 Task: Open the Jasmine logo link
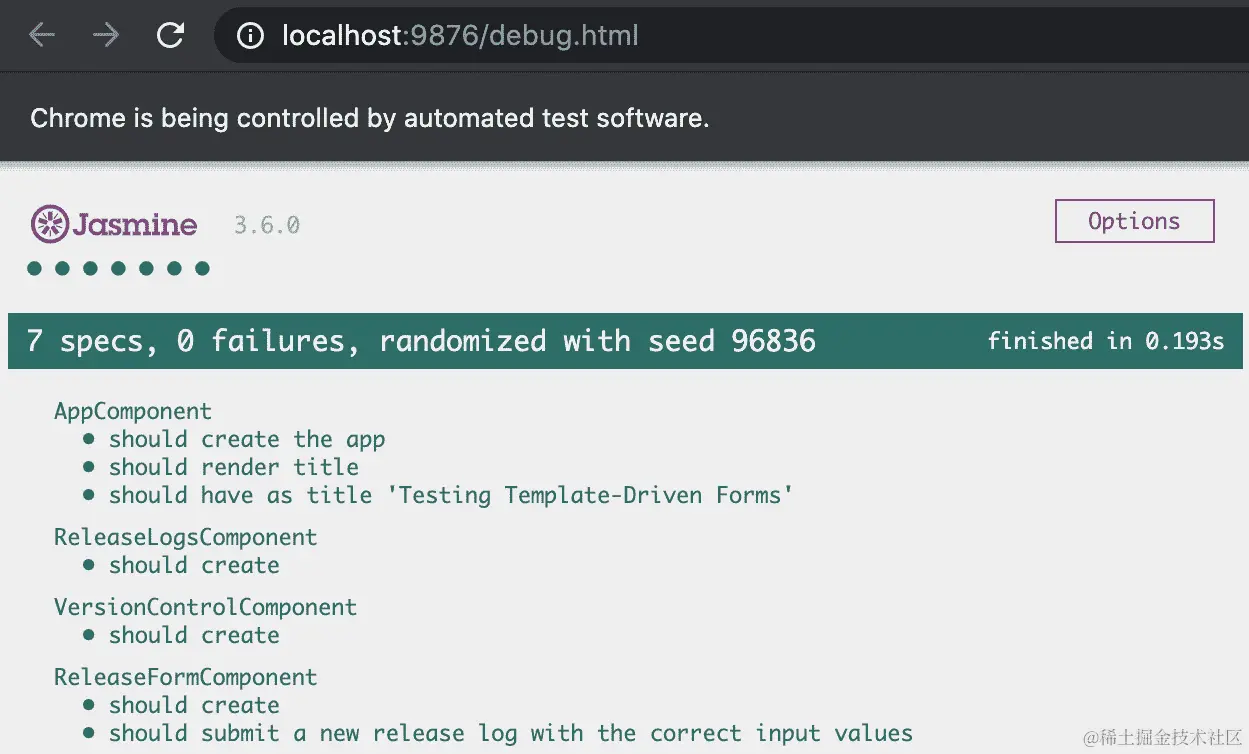click(113, 224)
